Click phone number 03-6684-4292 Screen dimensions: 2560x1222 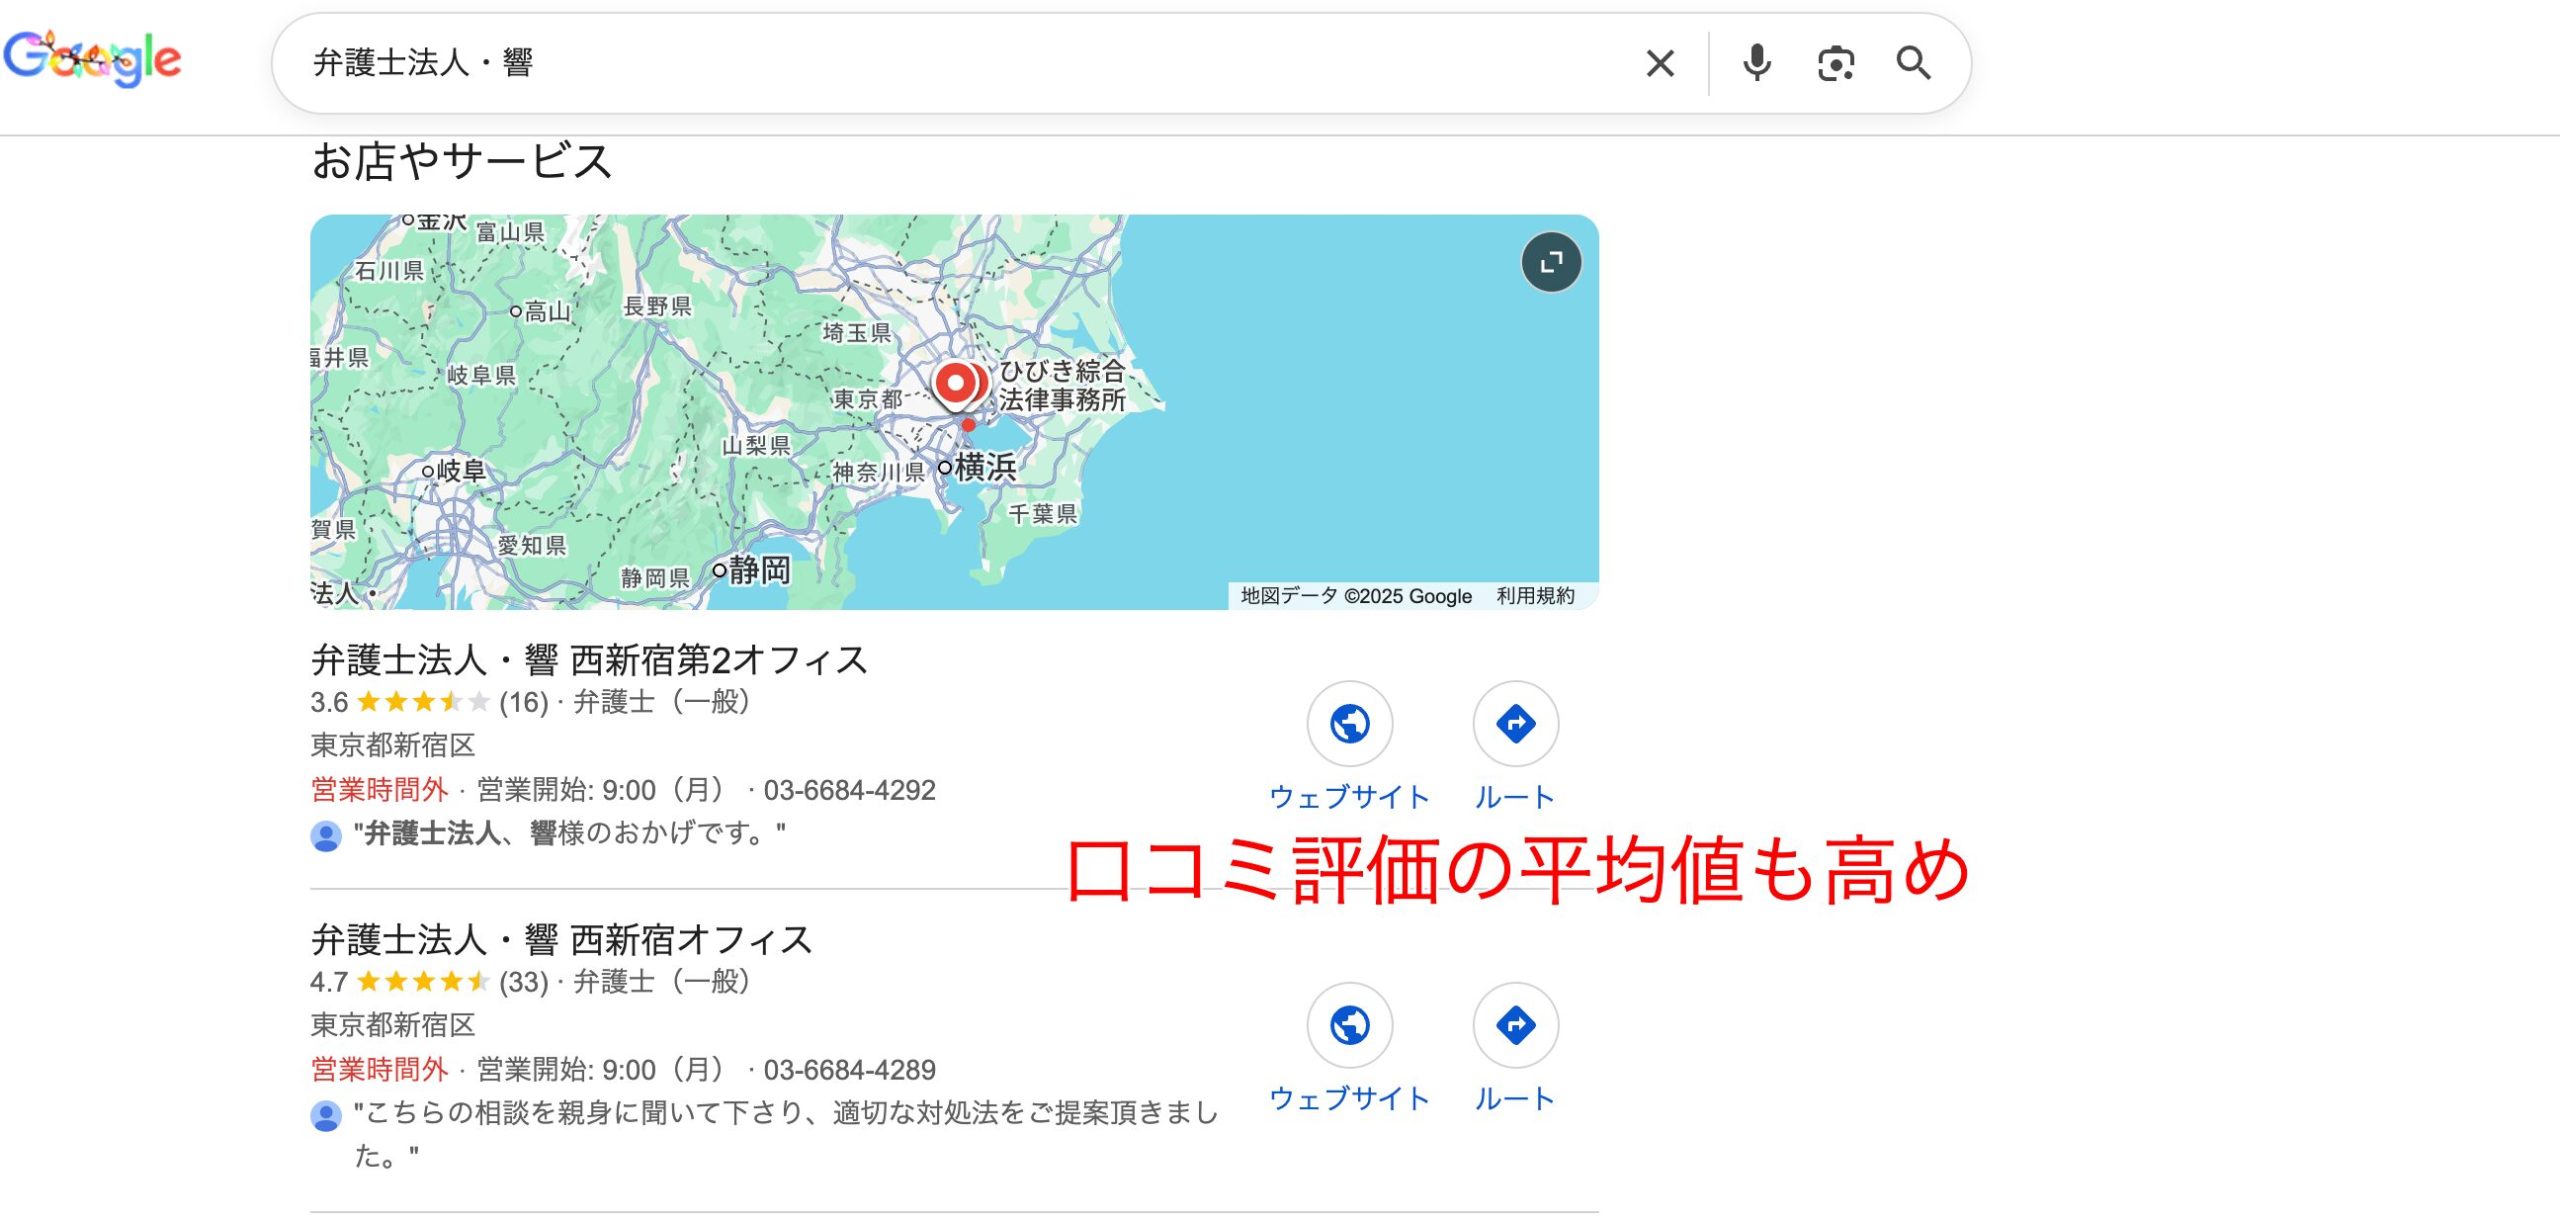pos(849,790)
